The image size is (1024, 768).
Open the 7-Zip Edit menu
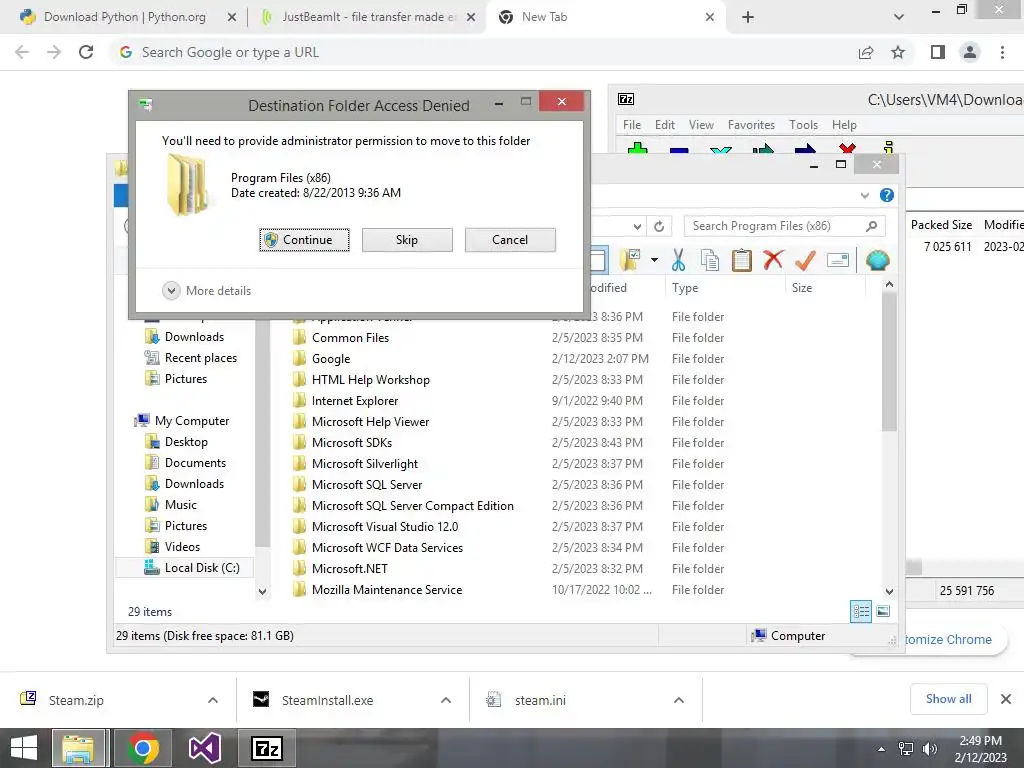tap(665, 125)
